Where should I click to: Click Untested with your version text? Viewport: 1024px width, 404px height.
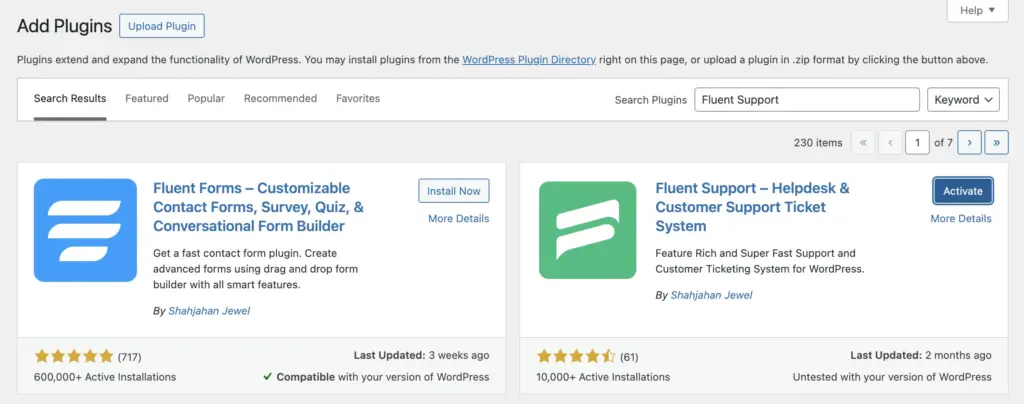pos(892,377)
